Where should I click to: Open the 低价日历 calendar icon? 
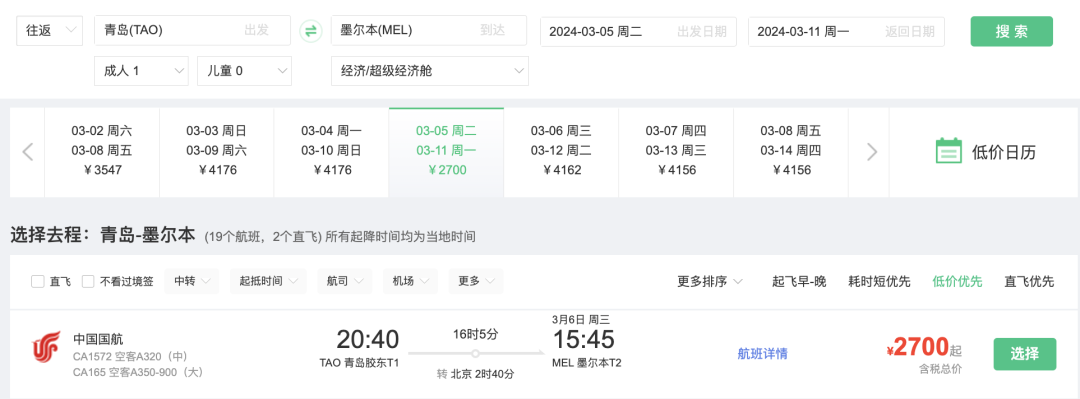(948, 151)
